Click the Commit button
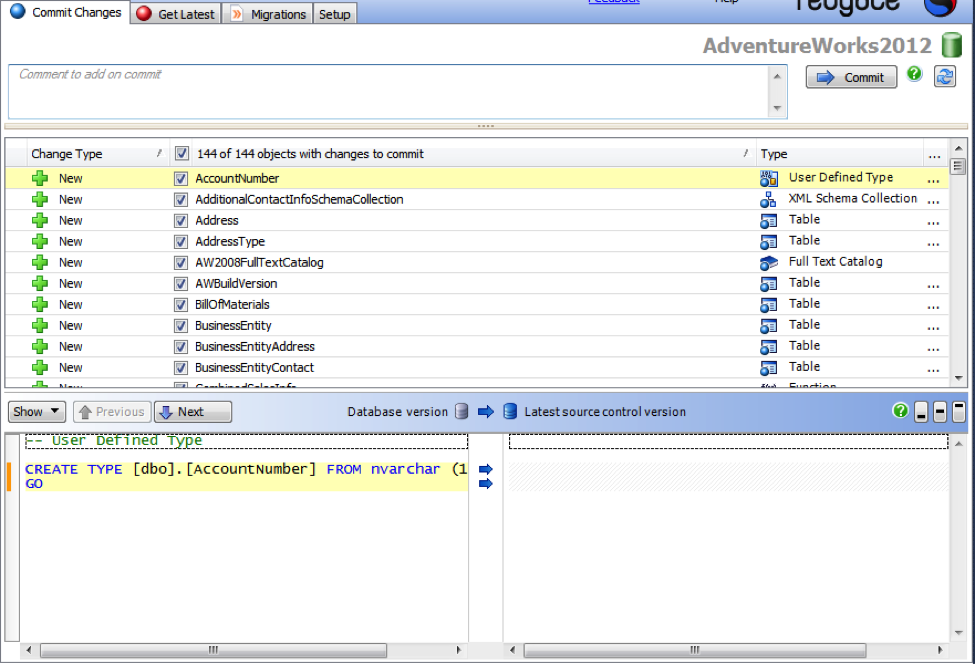The image size is (975, 664). (851, 77)
